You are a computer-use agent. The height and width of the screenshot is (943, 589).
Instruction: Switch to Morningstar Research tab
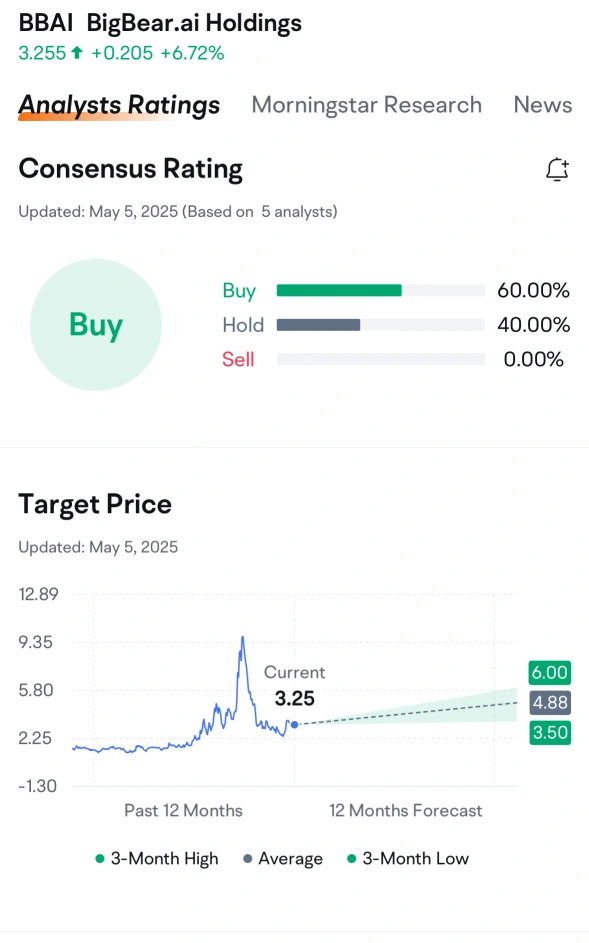[366, 105]
